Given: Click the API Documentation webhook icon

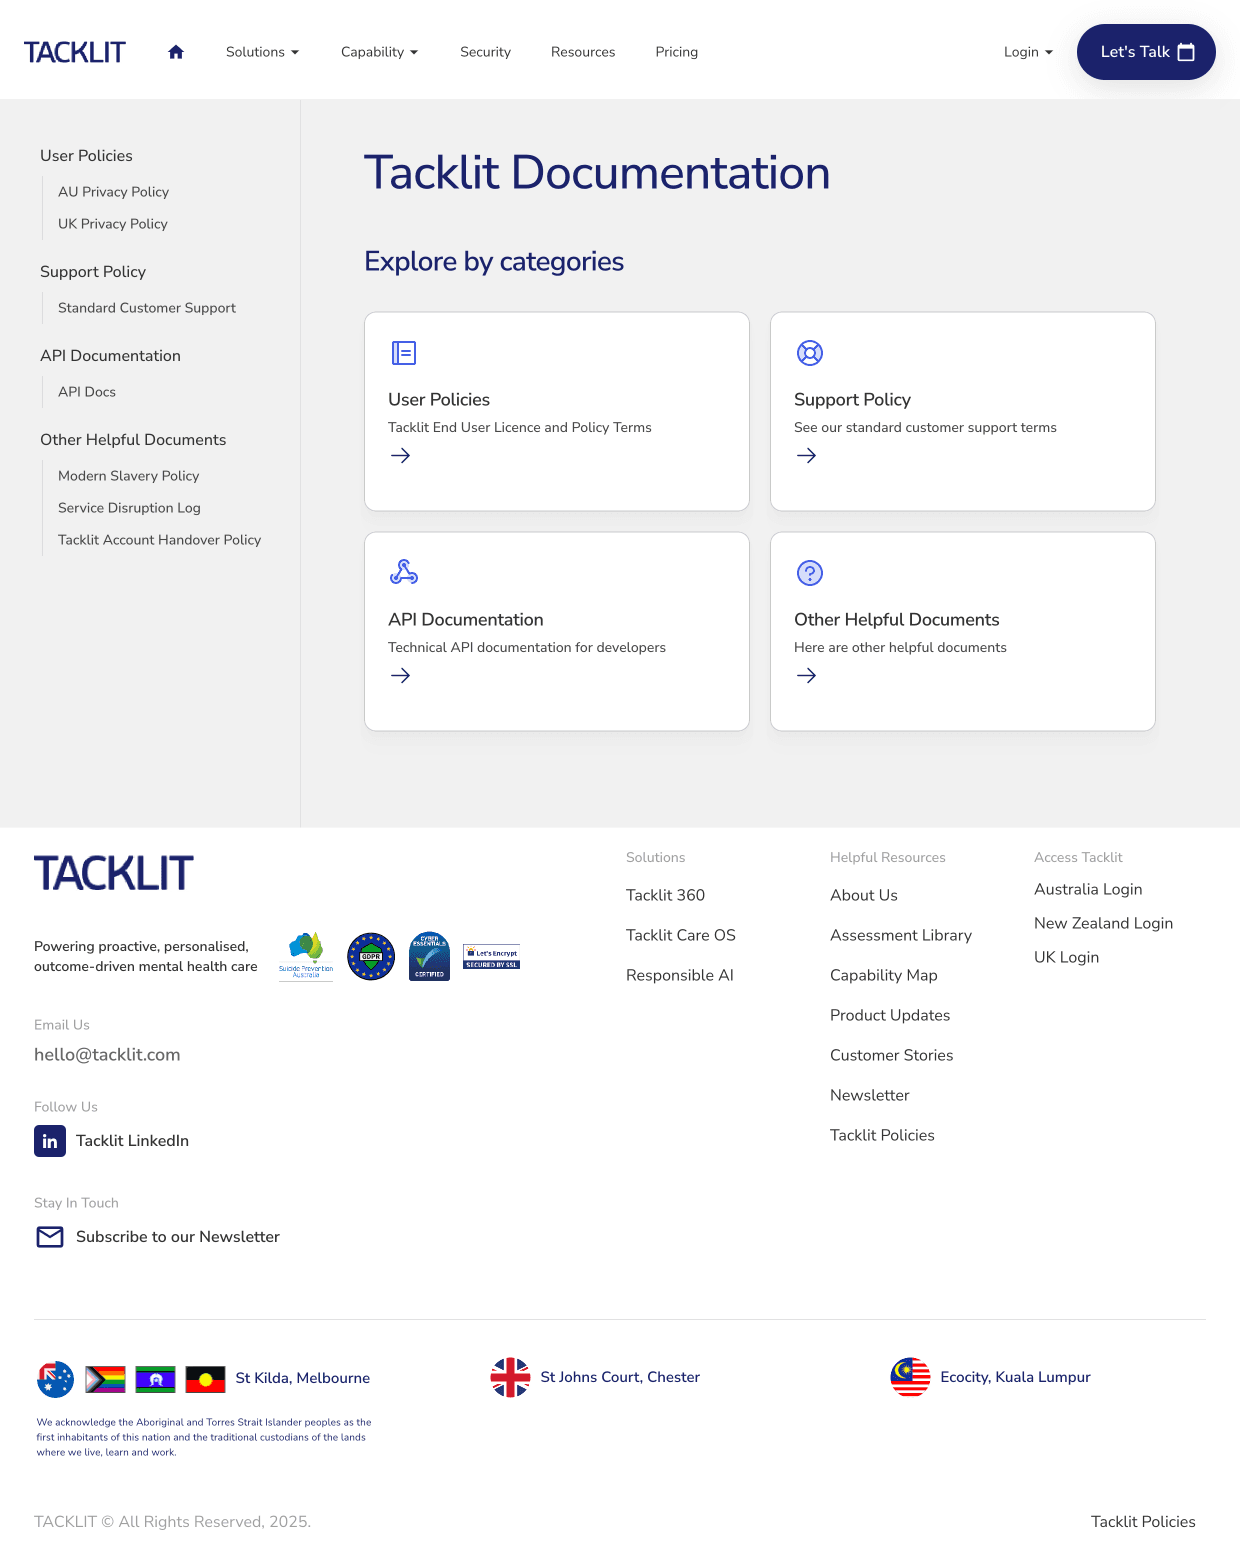Looking at the screenshot, I should pyautogui.click(x=404, y=572).
